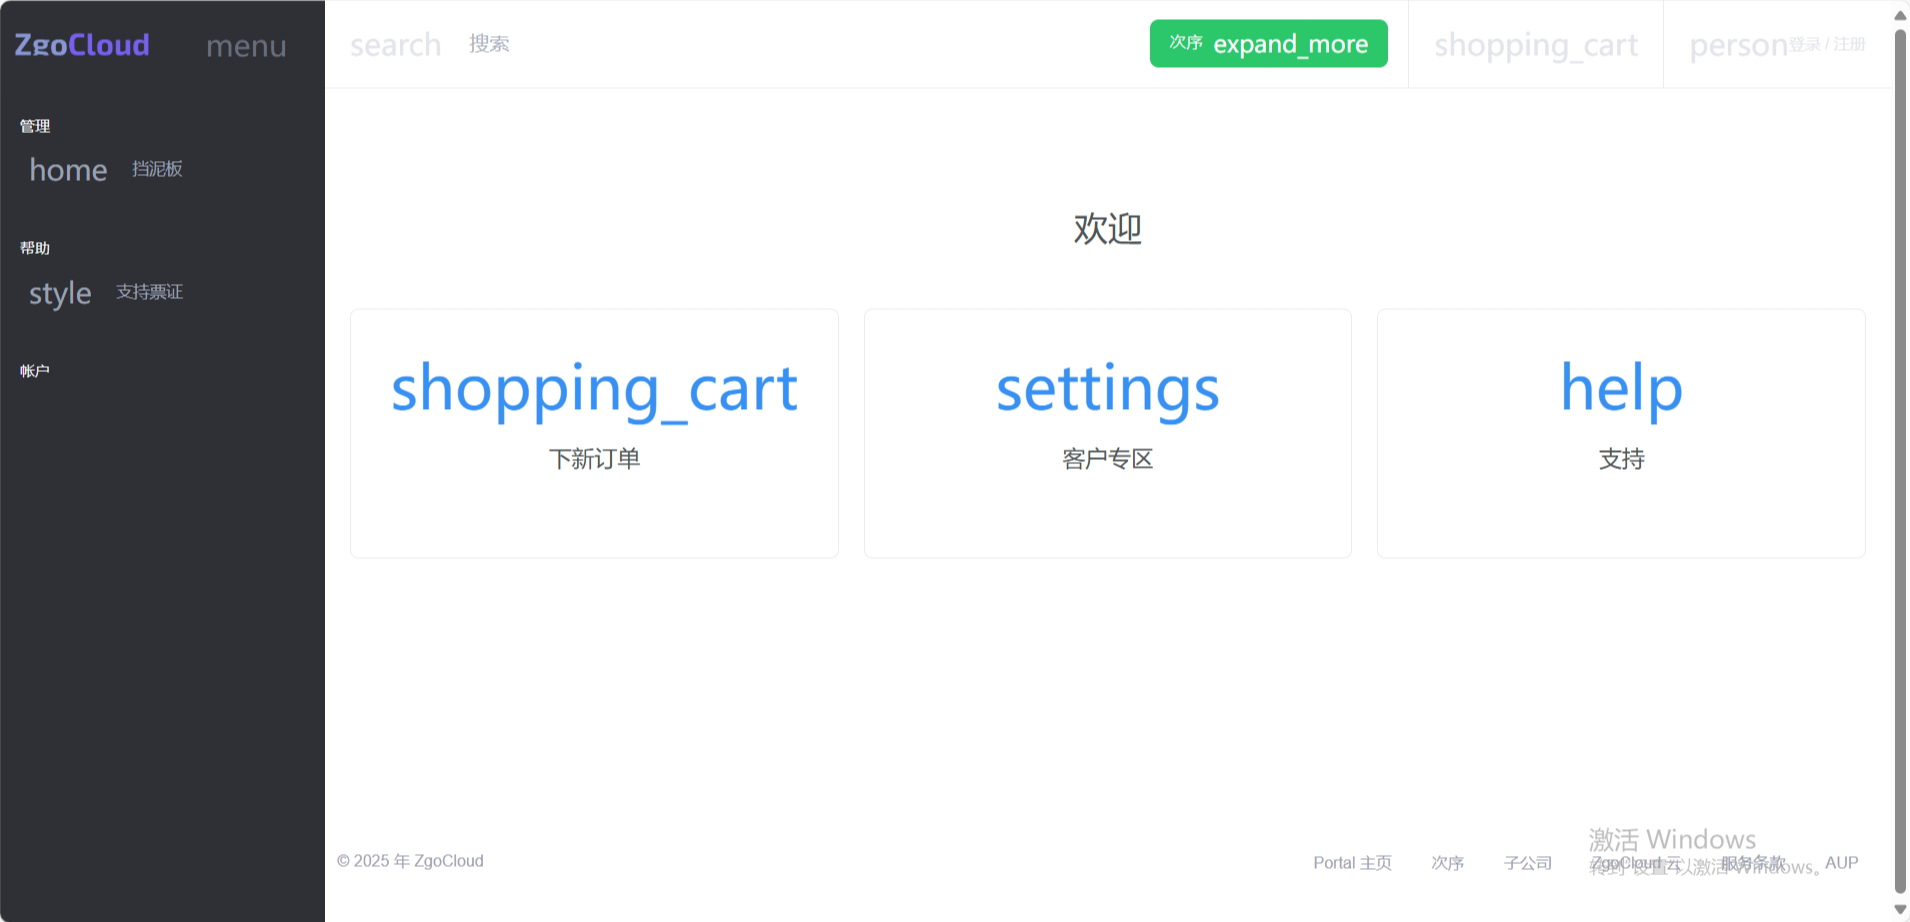The height and width of the screenshot is (922, 1910).
Task: Open the AUP footer link
Action: [1841, 863]
